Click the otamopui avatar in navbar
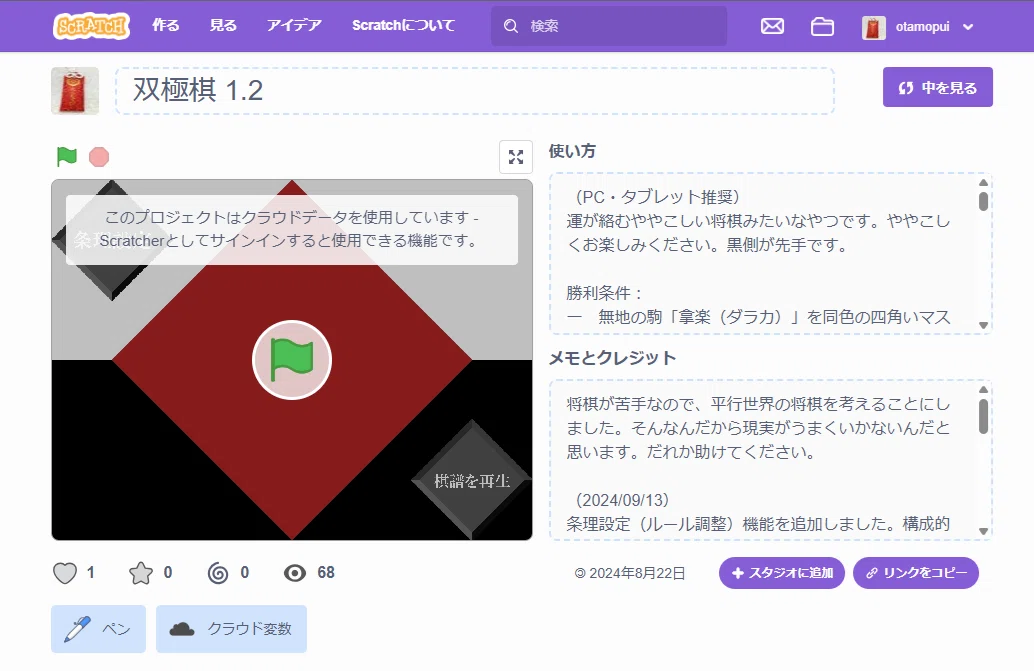Viewport: 1034px width, 671px height. (x=873, y=27)
